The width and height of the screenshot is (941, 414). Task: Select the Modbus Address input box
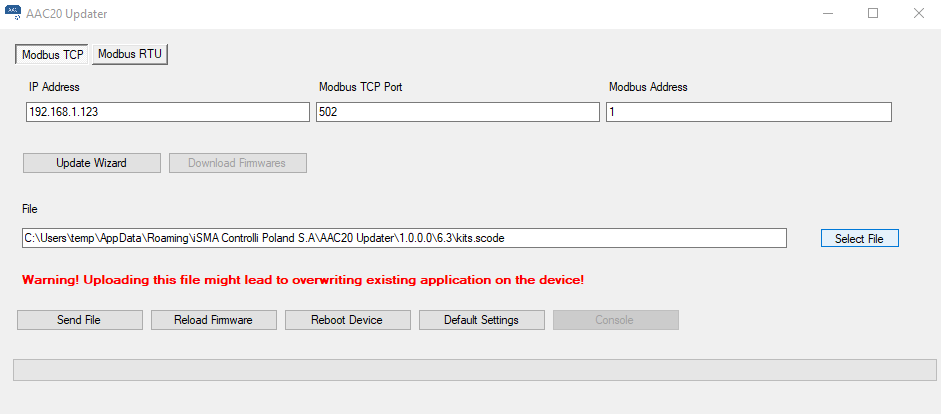coord(748,112)
